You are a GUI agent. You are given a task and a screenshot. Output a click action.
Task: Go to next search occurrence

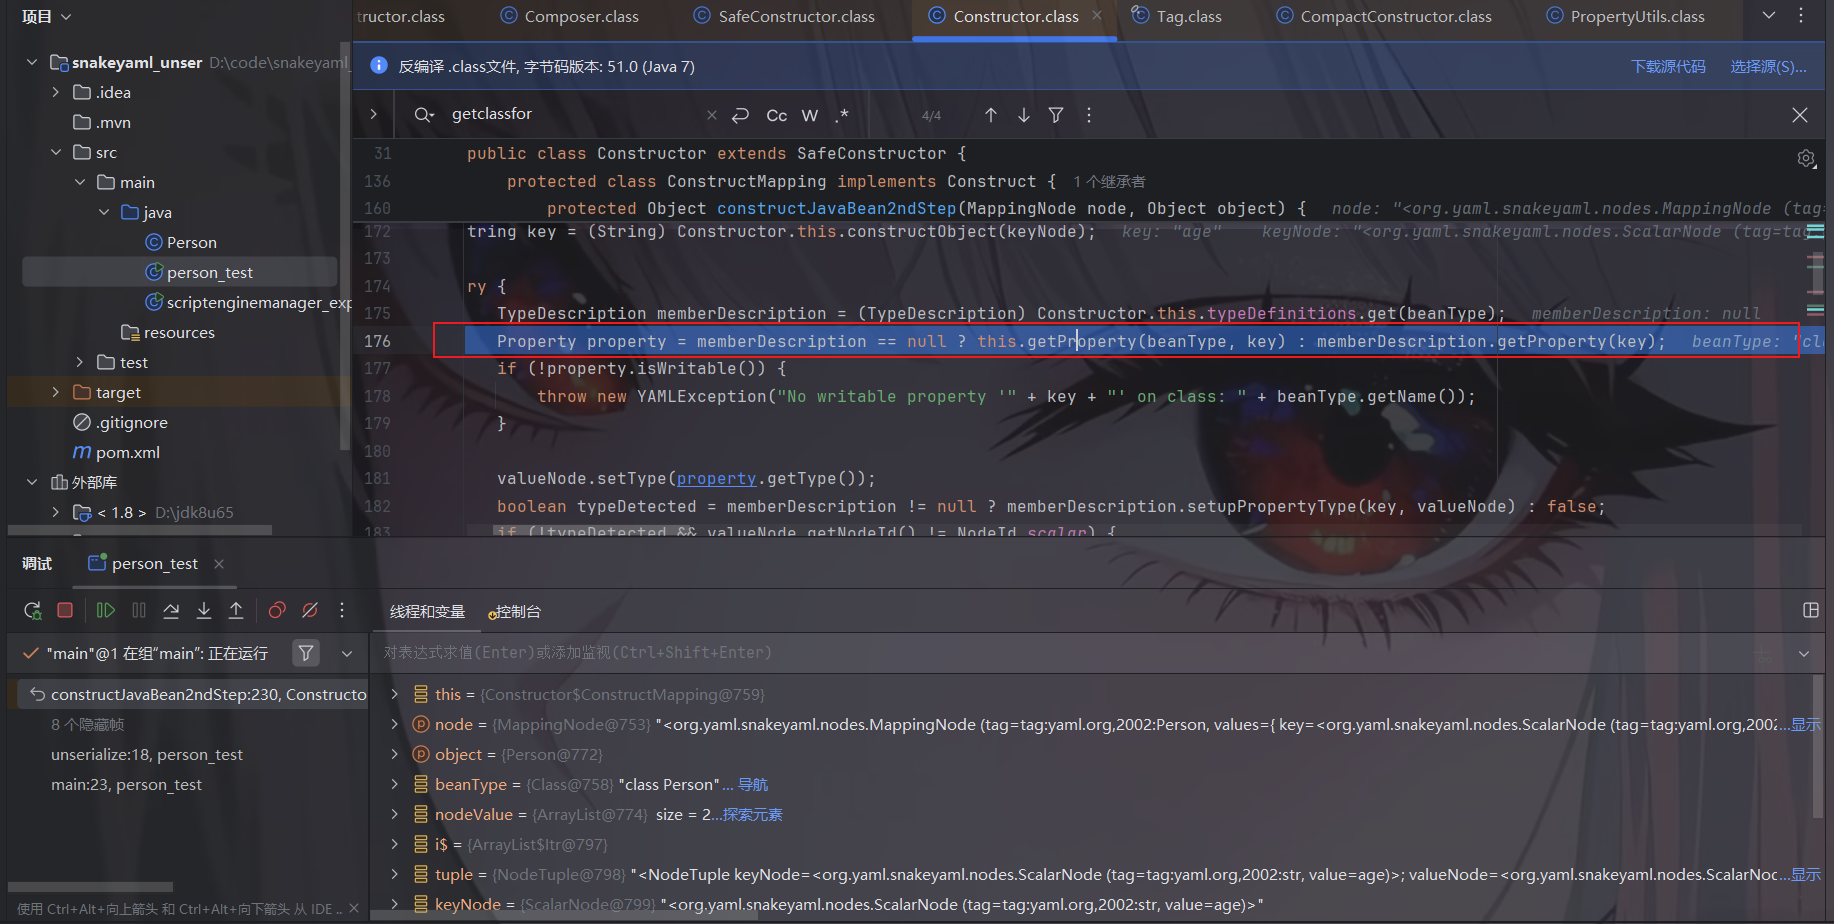1024,115
